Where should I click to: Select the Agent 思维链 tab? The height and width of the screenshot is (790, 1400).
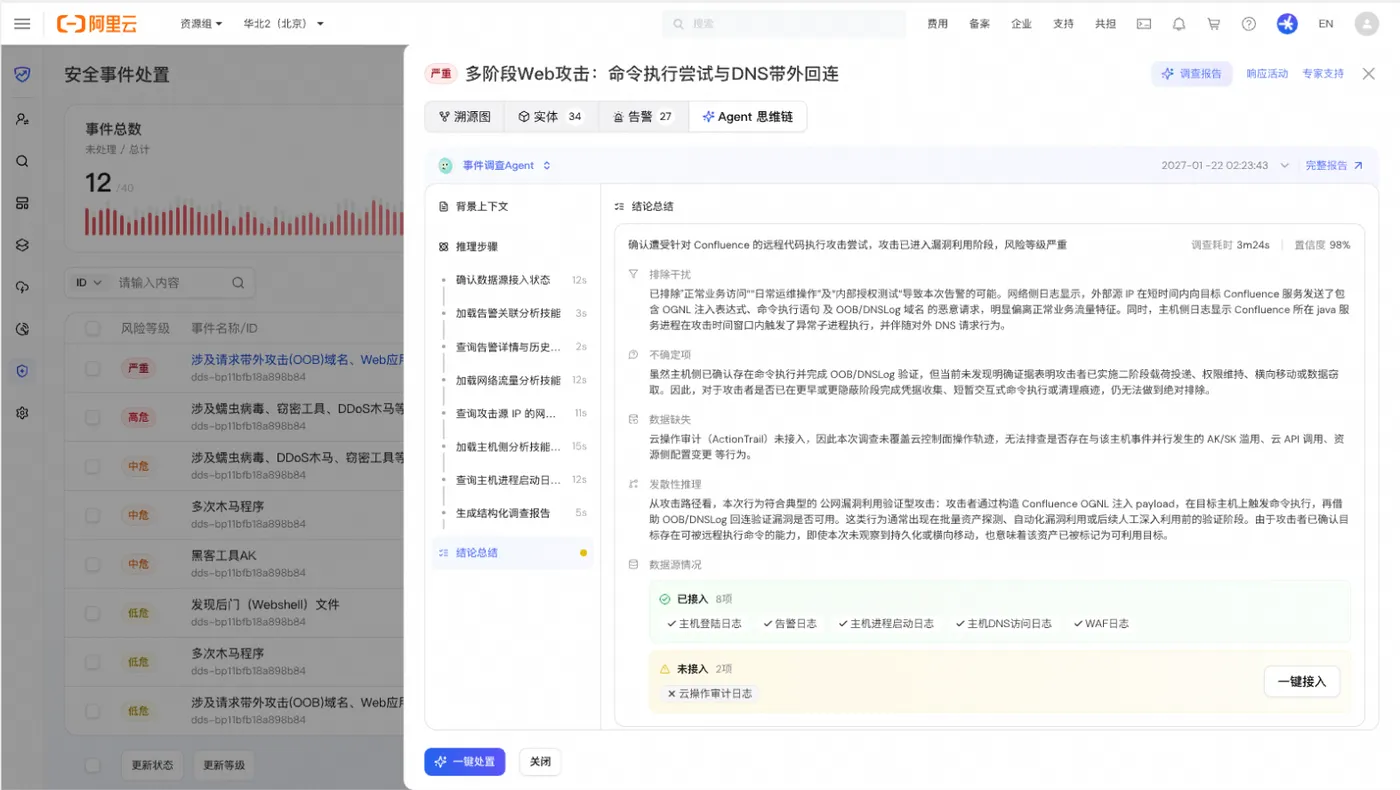coord(748,117)
